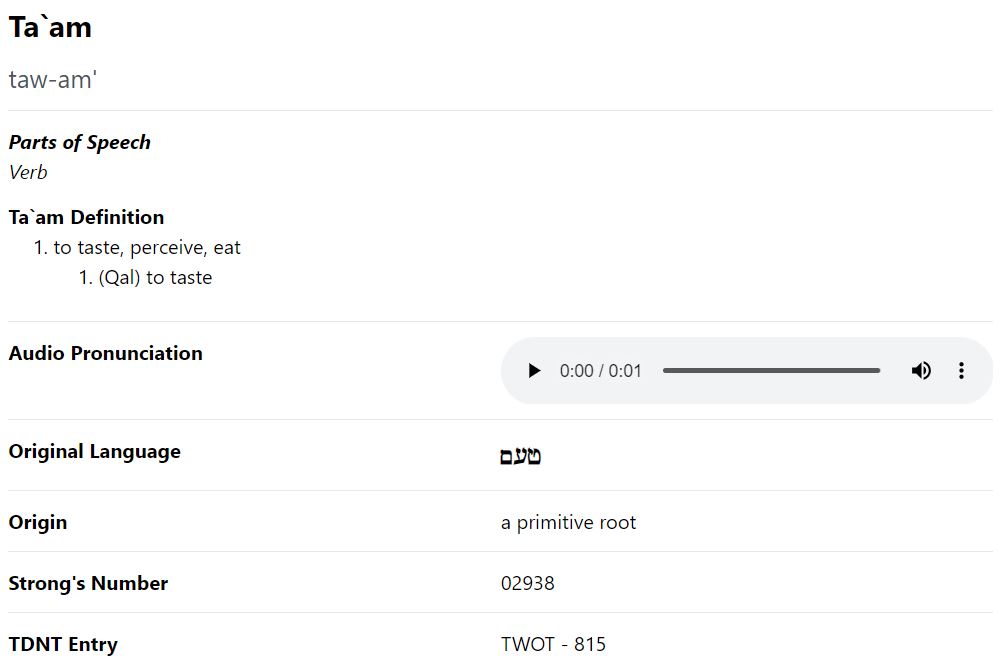Image resolution: width=1002 pixels, height=668 pixels.
Task: Click the TWOT - 815 entry value
Action: click(x=553, y=644)
